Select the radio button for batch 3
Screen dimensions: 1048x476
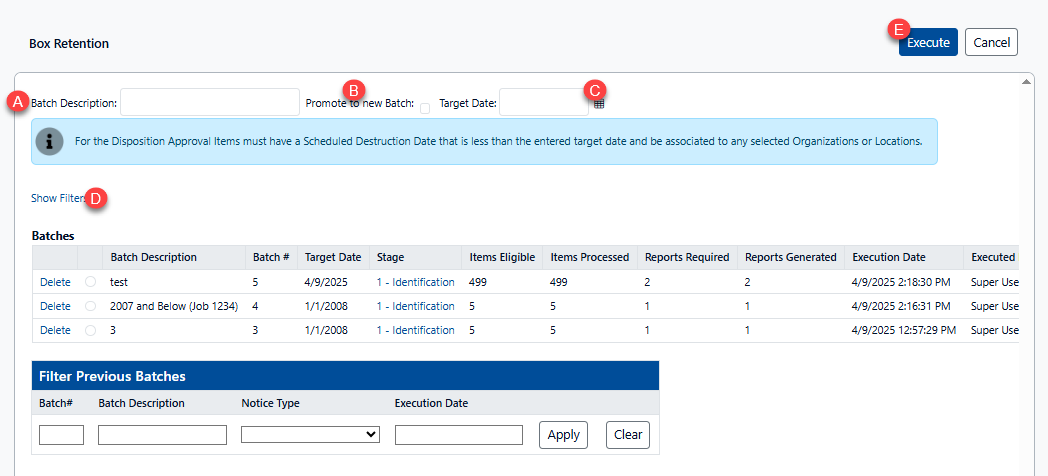pos(91,330)
